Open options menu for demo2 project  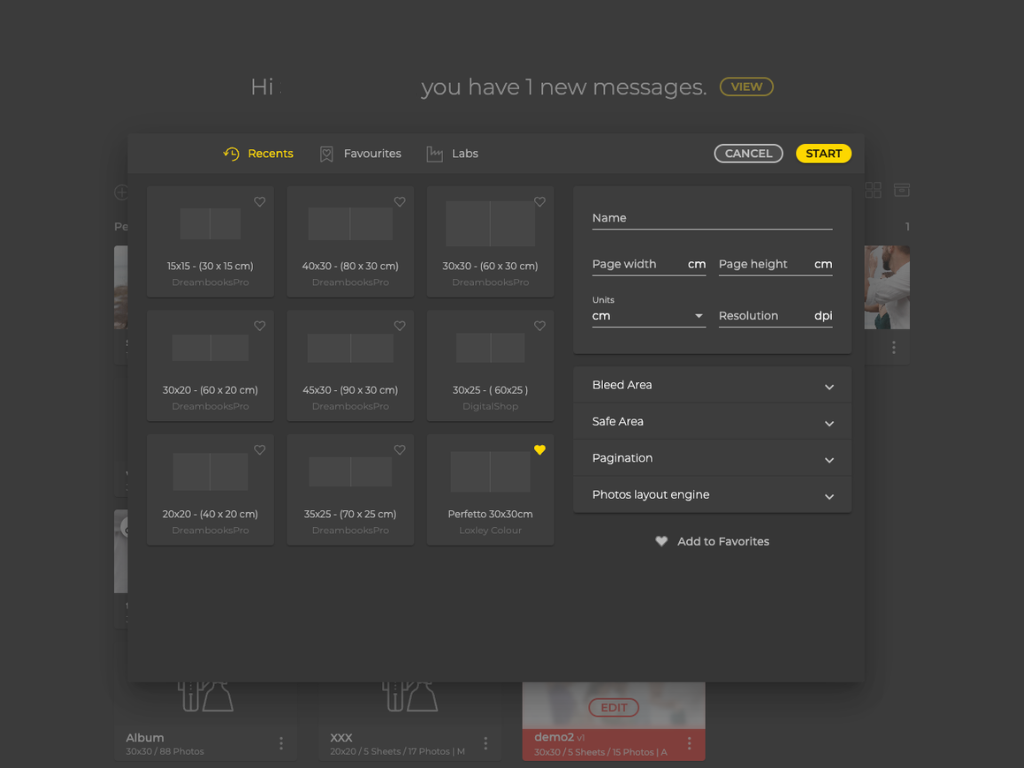pyautogui.click(x=689, y=743)
